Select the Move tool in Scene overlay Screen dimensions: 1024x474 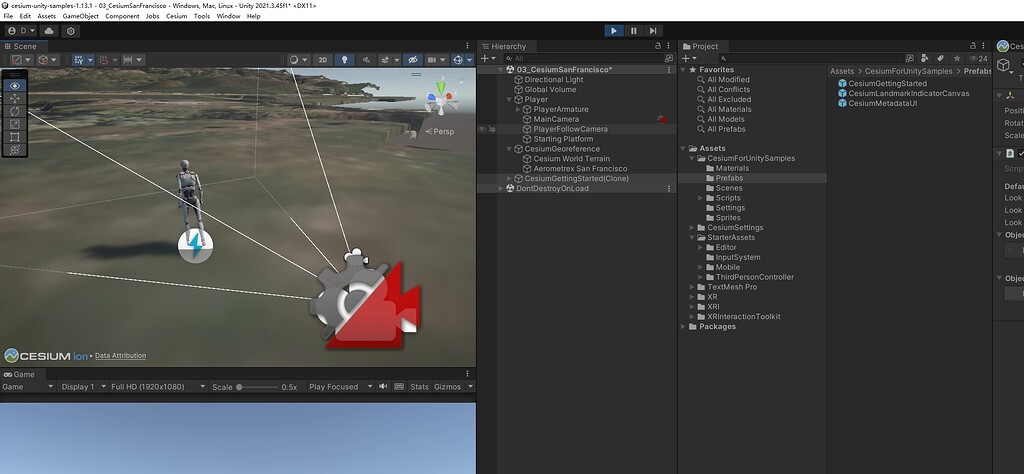click(x=14, y=99)
